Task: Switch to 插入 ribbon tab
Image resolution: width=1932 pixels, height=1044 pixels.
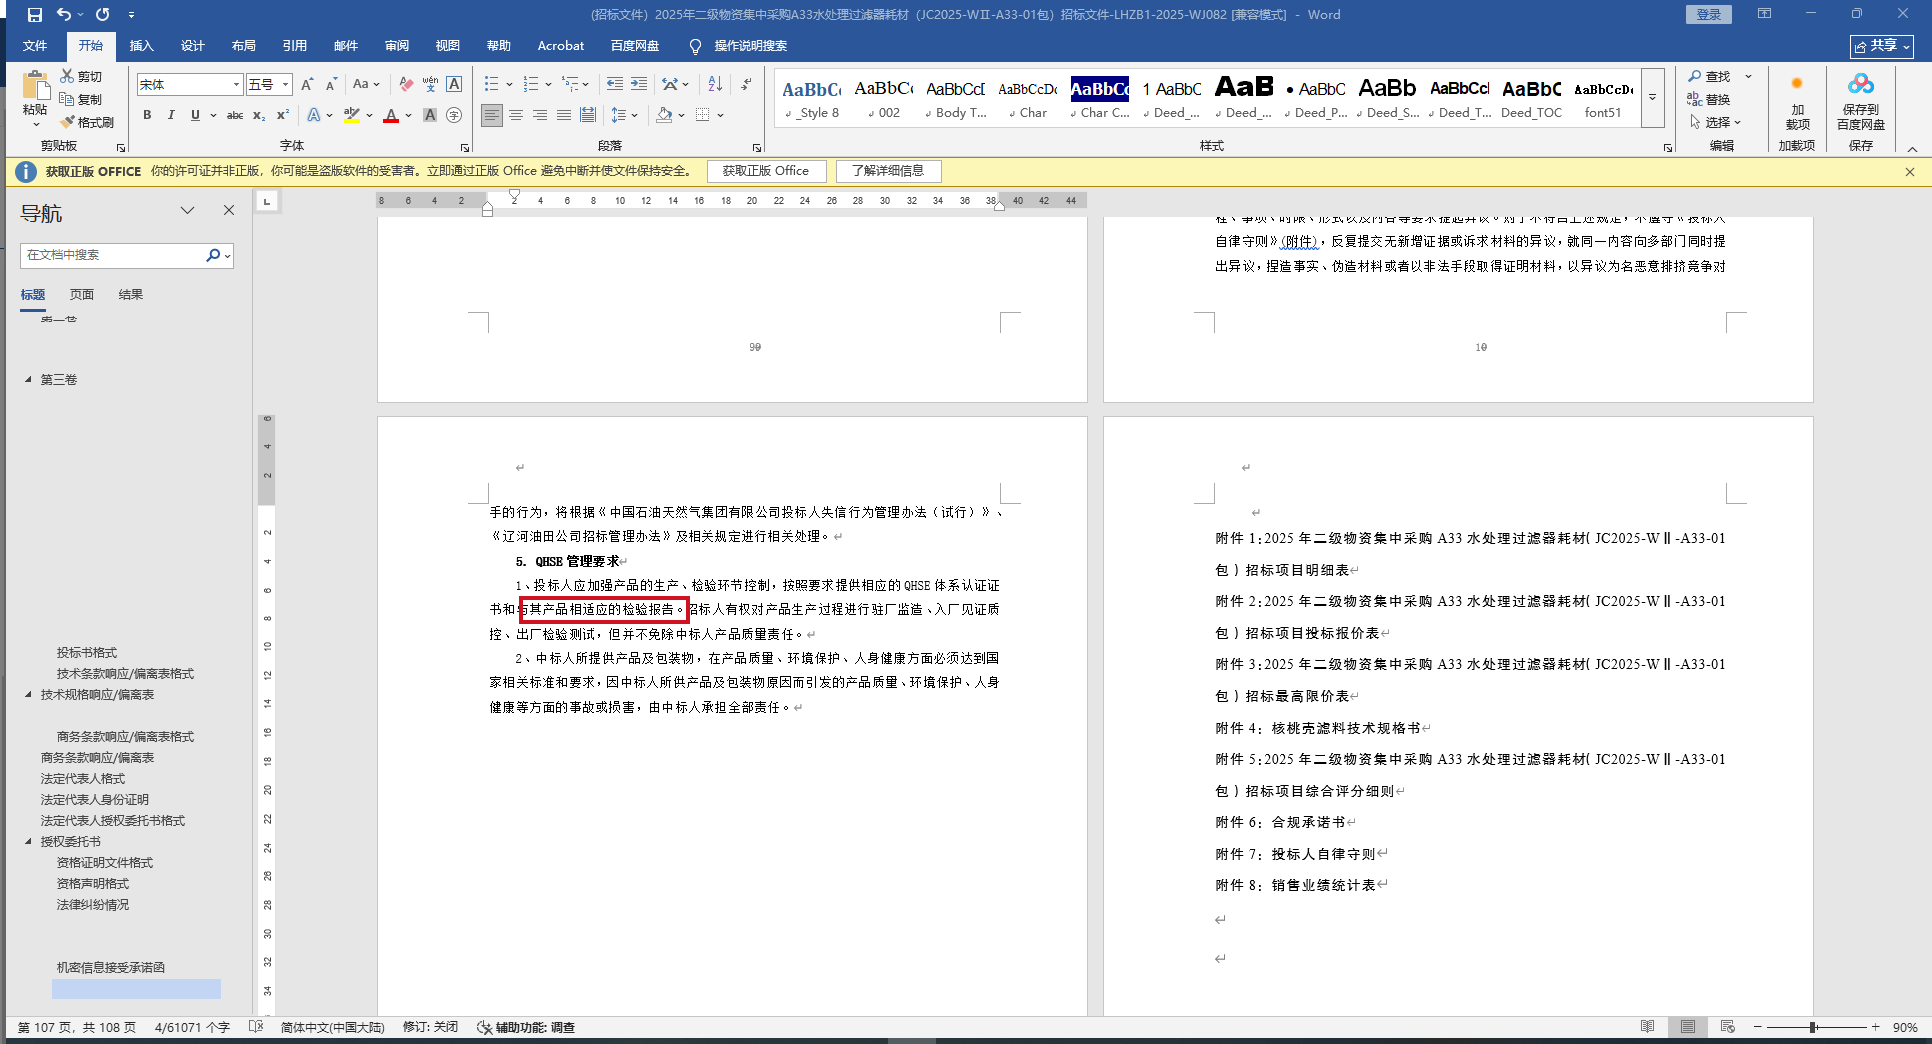Action: (x=142, y=46)
